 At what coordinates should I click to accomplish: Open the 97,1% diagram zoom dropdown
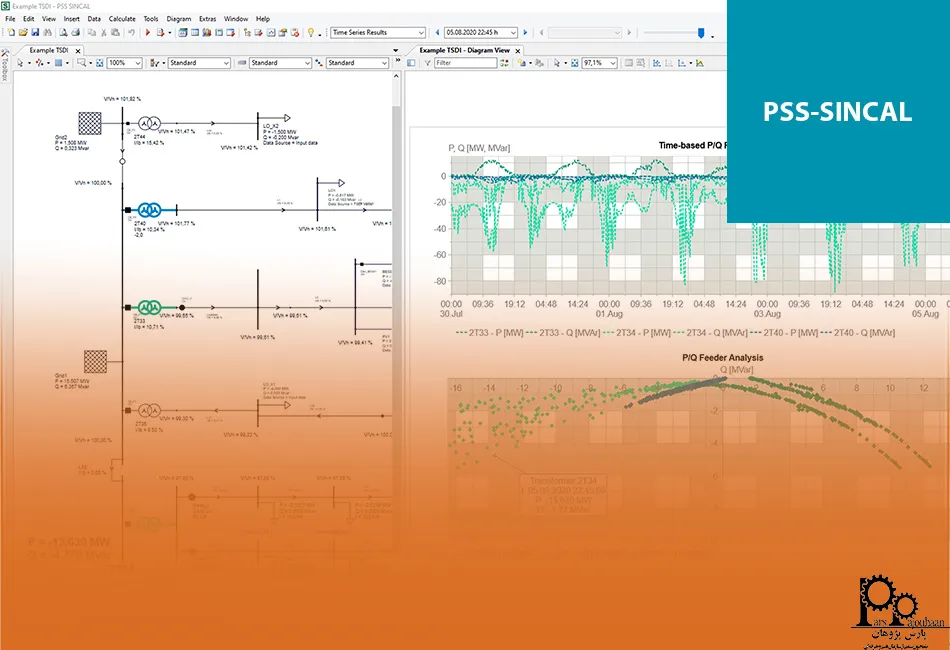[x=612, y=63]
